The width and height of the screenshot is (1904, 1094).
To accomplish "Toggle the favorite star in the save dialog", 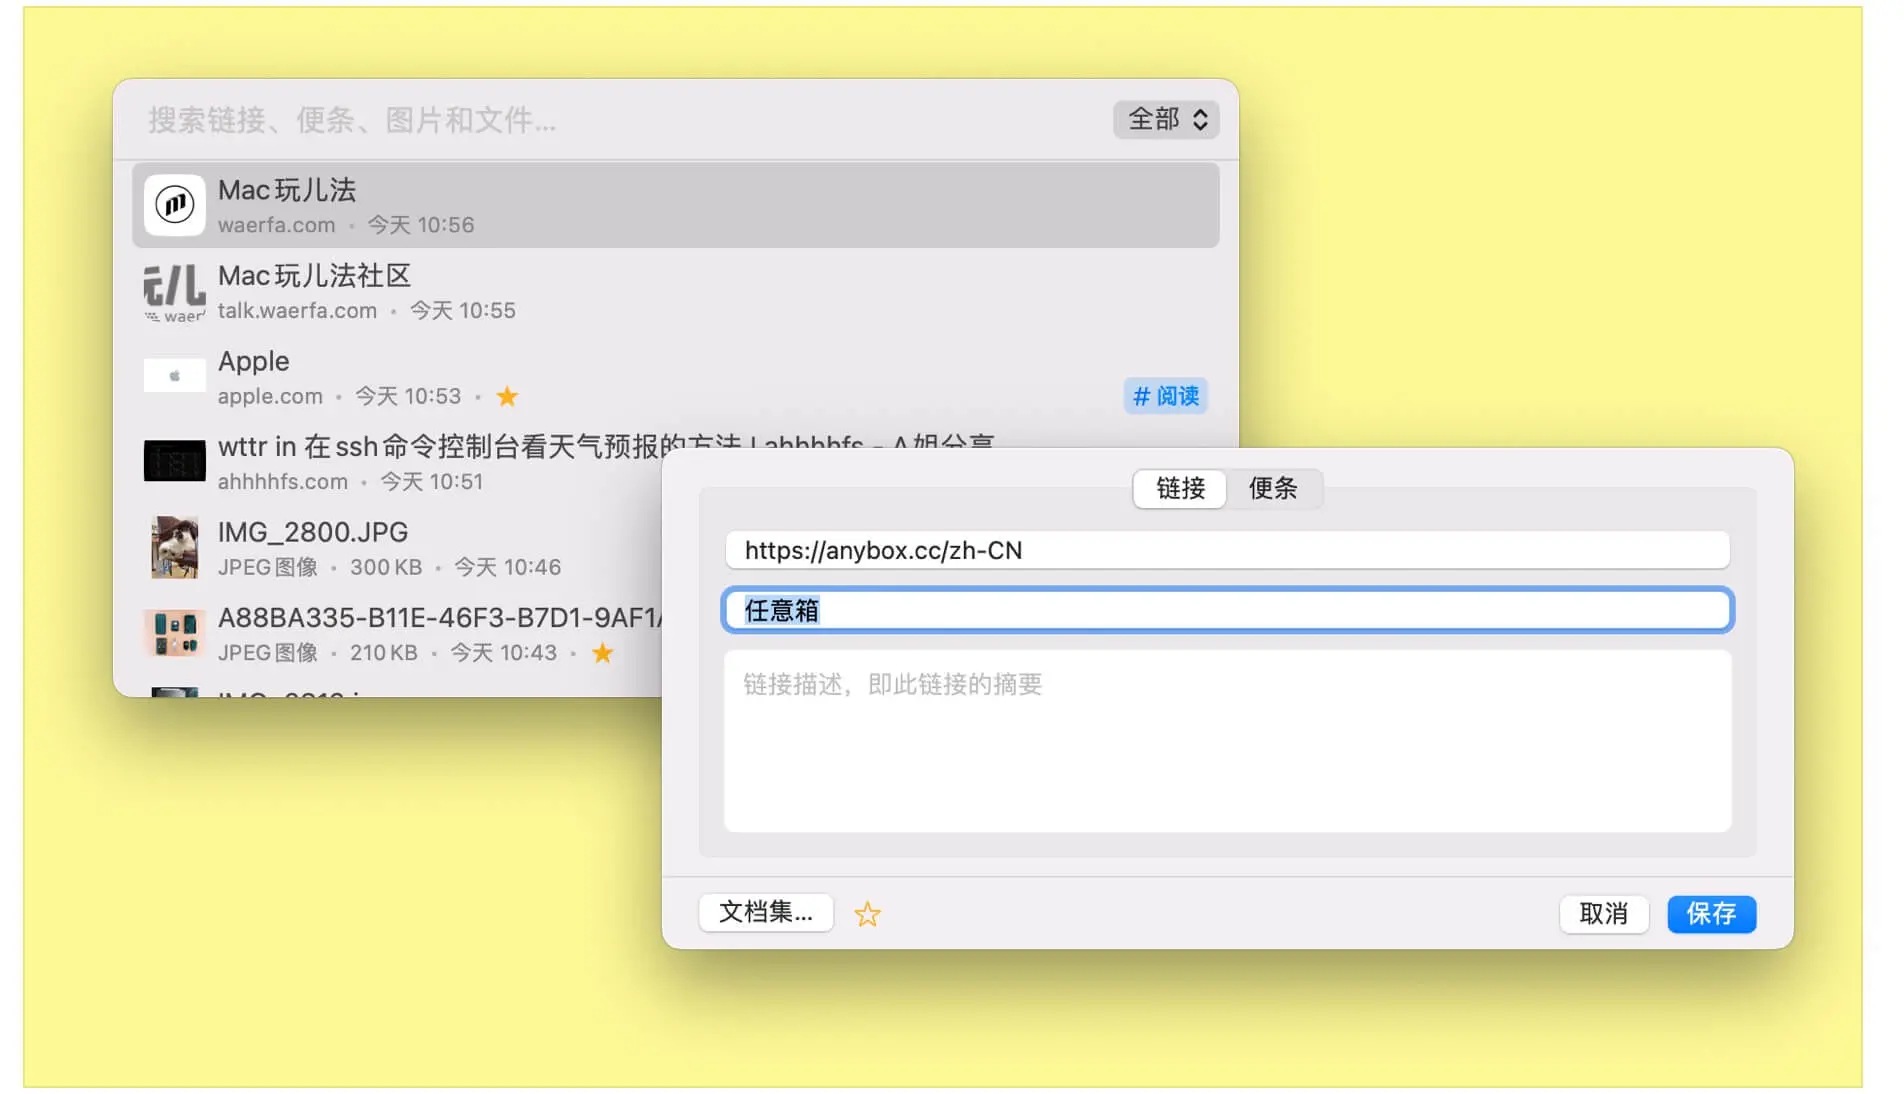I will pyautogui.click(x=867, y=914).
